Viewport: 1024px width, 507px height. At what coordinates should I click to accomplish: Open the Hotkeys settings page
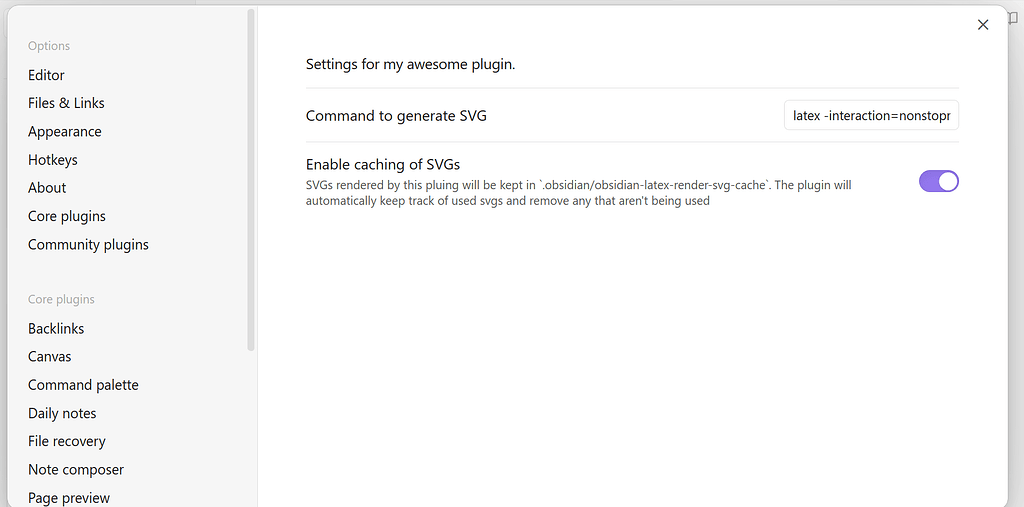pos(52,160)
